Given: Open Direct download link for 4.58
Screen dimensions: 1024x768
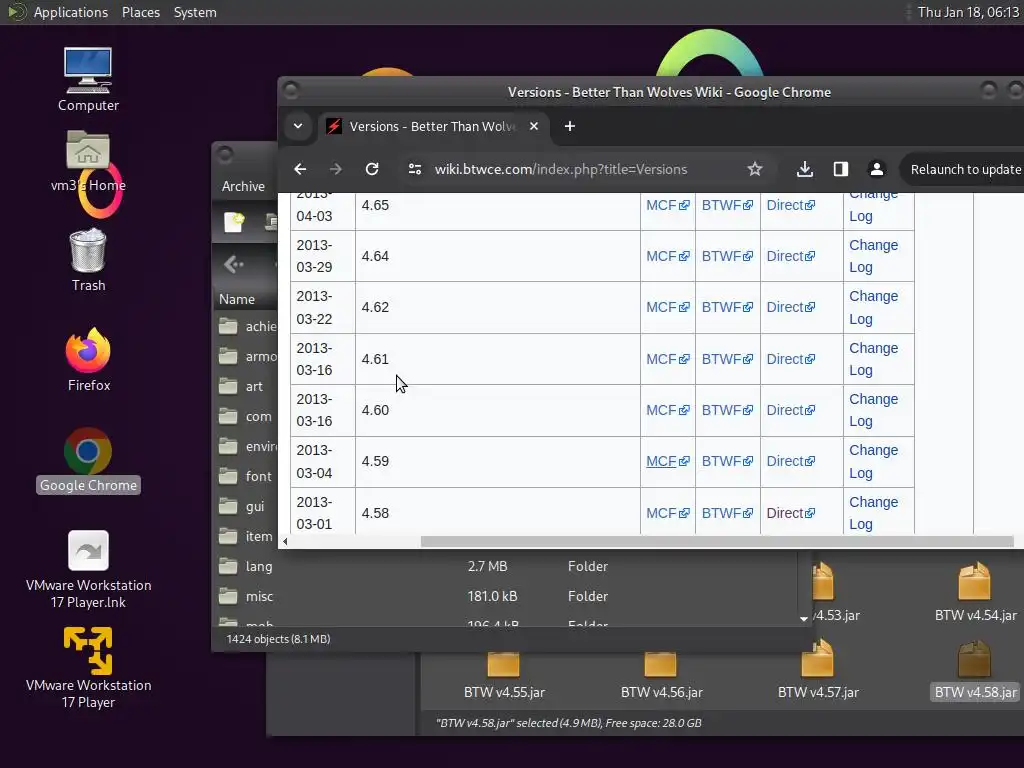Looking at the screenshot, I should click(790, 513).
